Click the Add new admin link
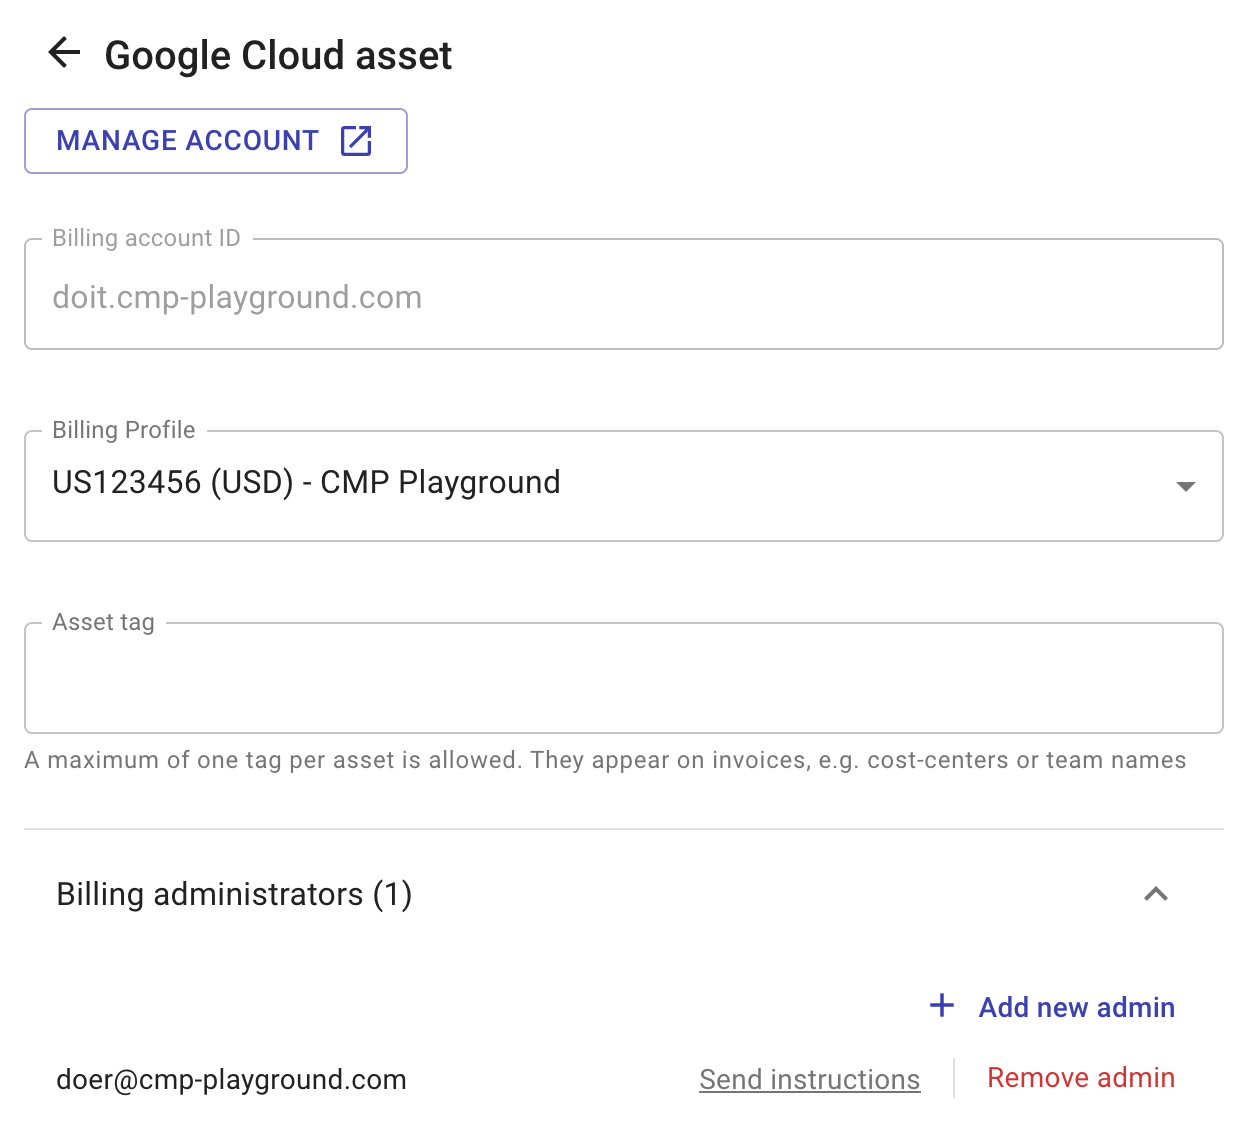The width and height of the screenshot is (1258, 1140). tap(1076, 1007)
